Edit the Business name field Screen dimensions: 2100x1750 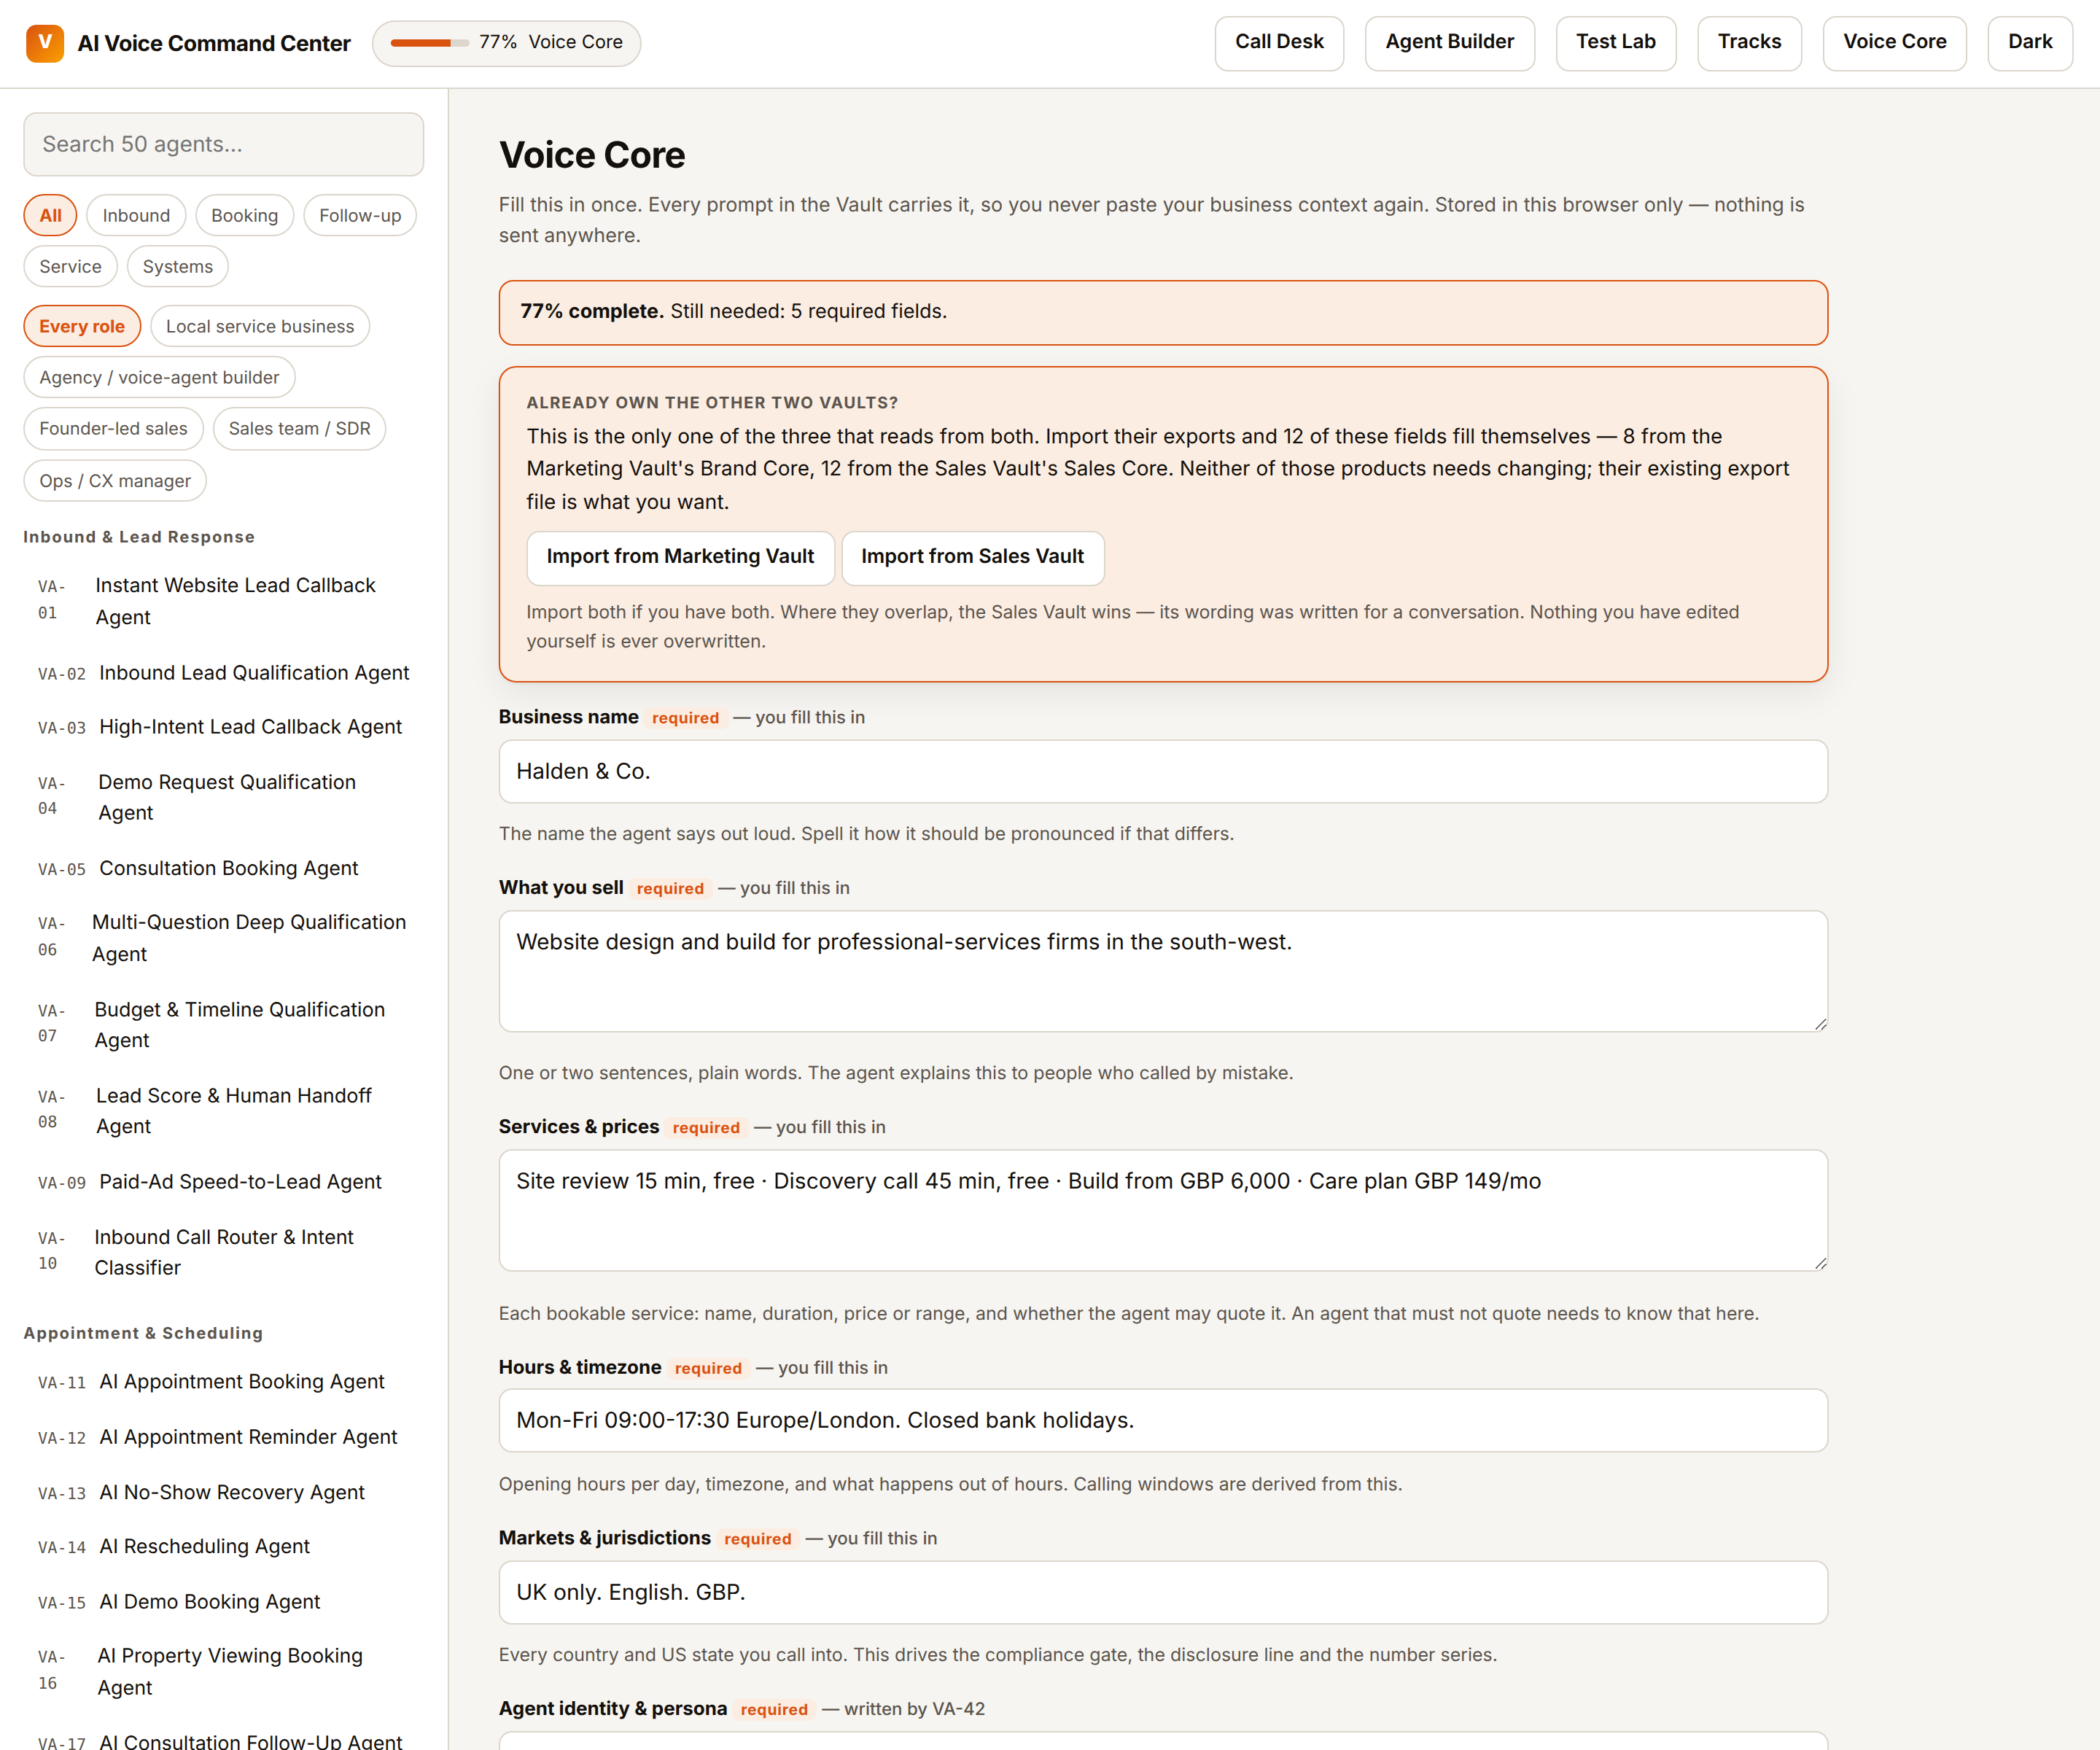[x=1163, y=771]
